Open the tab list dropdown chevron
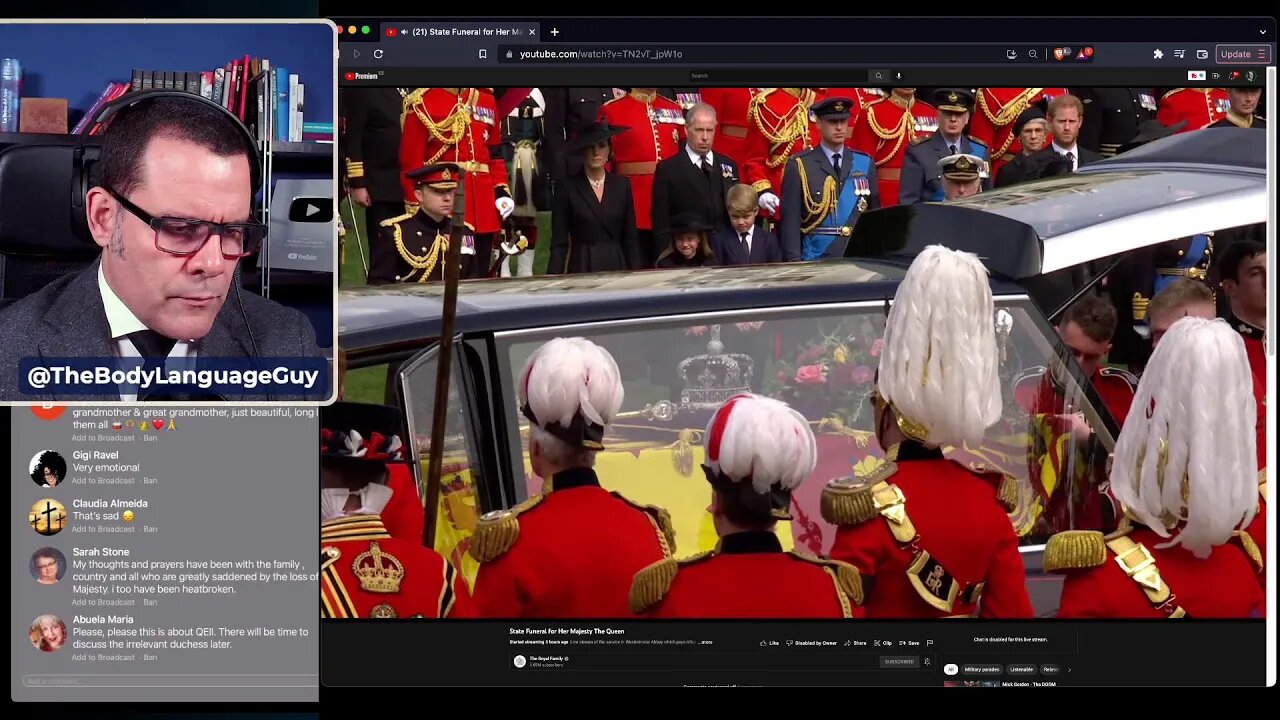 [x=1263, y=32]
